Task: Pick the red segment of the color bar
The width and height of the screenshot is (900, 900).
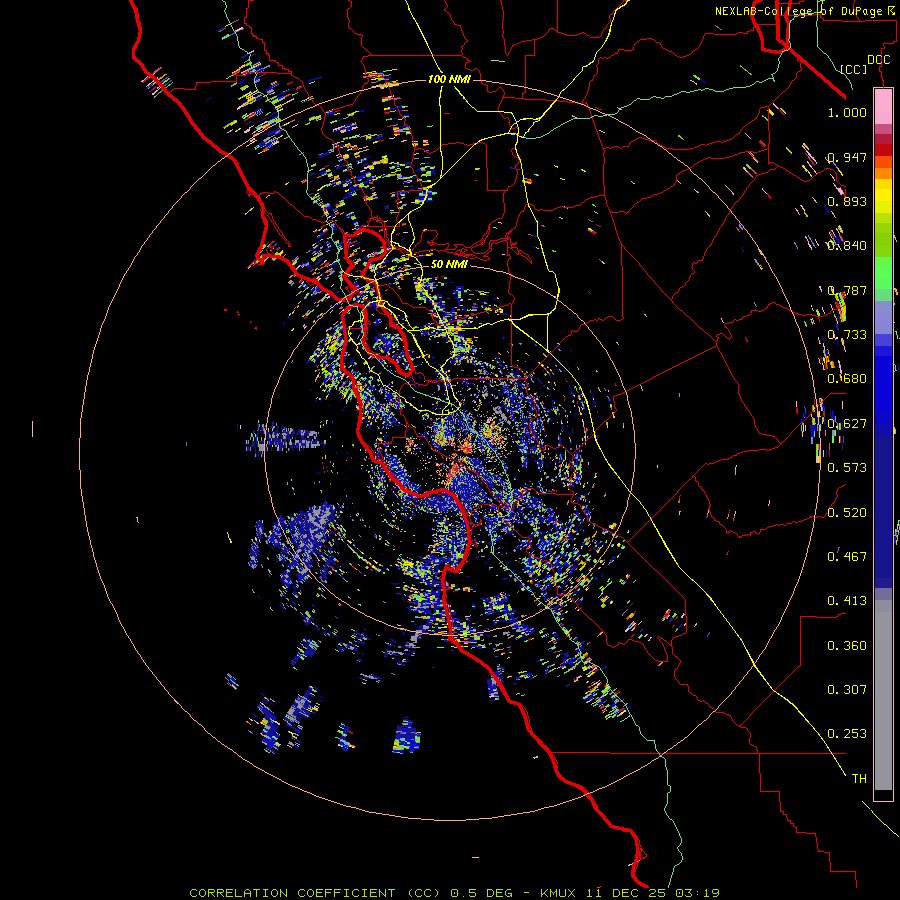Action: coord(883,150)
